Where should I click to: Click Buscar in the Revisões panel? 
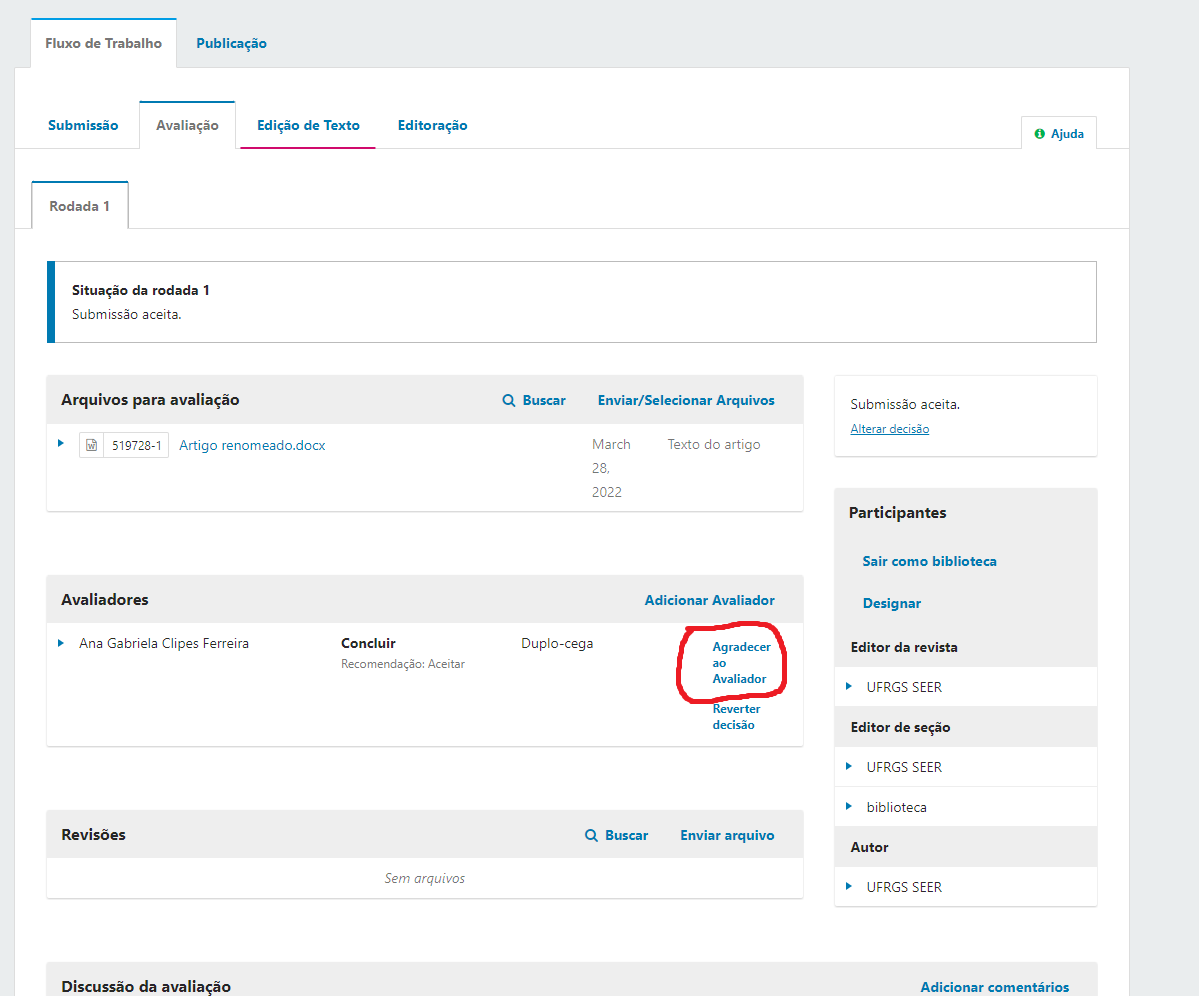[x=626, y=835]
